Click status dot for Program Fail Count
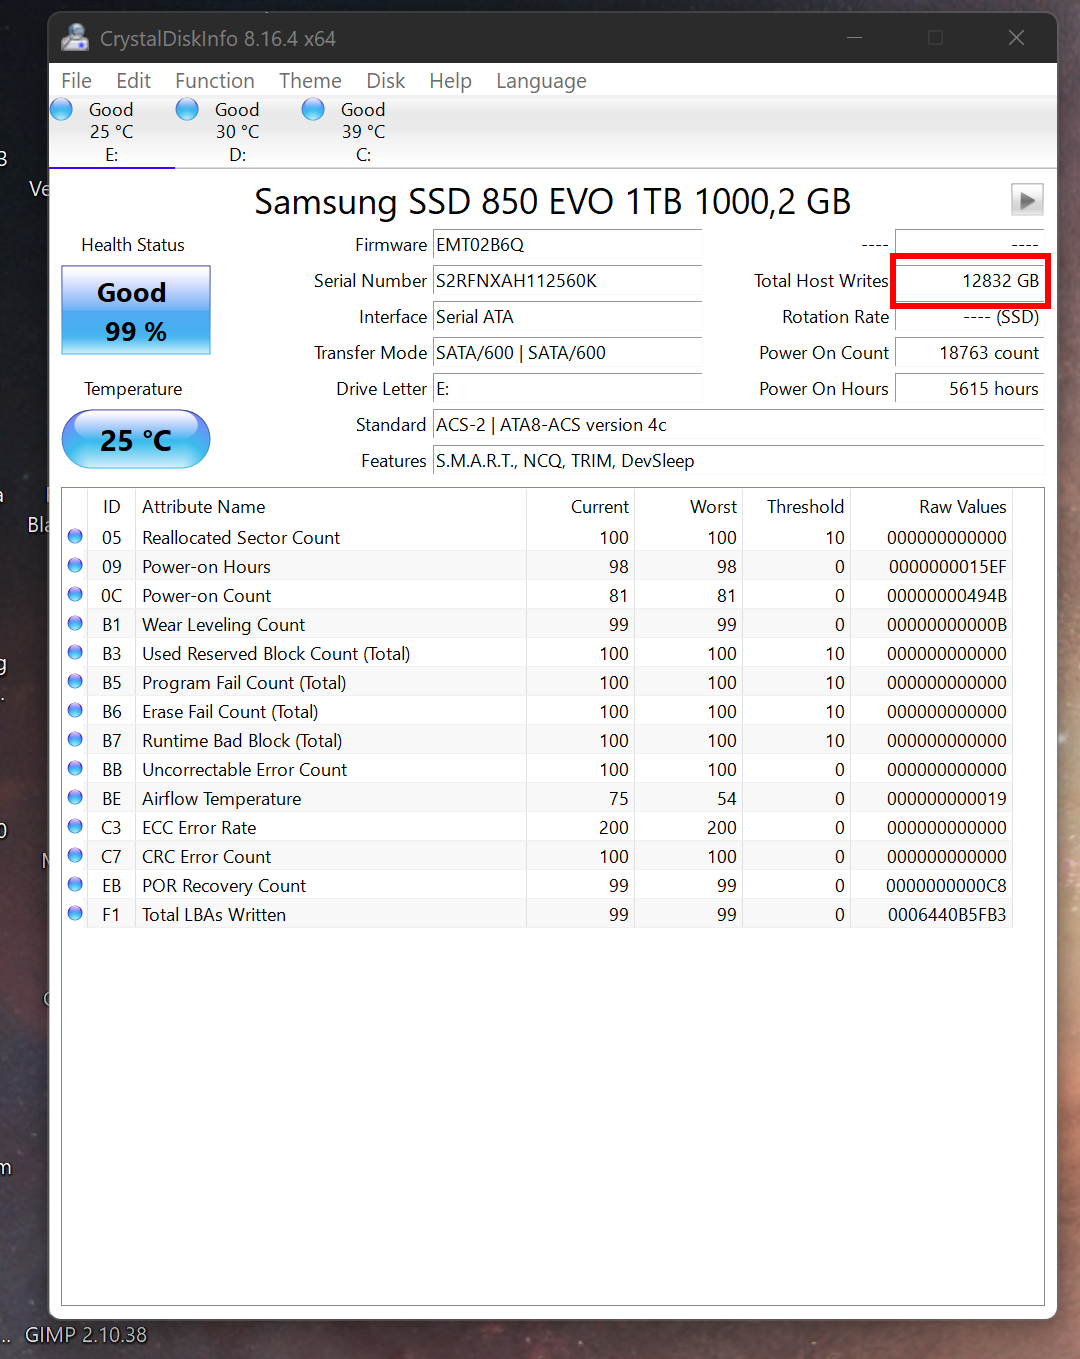Viewport: 1080px width, 1359px height. (x=75, y=681)
